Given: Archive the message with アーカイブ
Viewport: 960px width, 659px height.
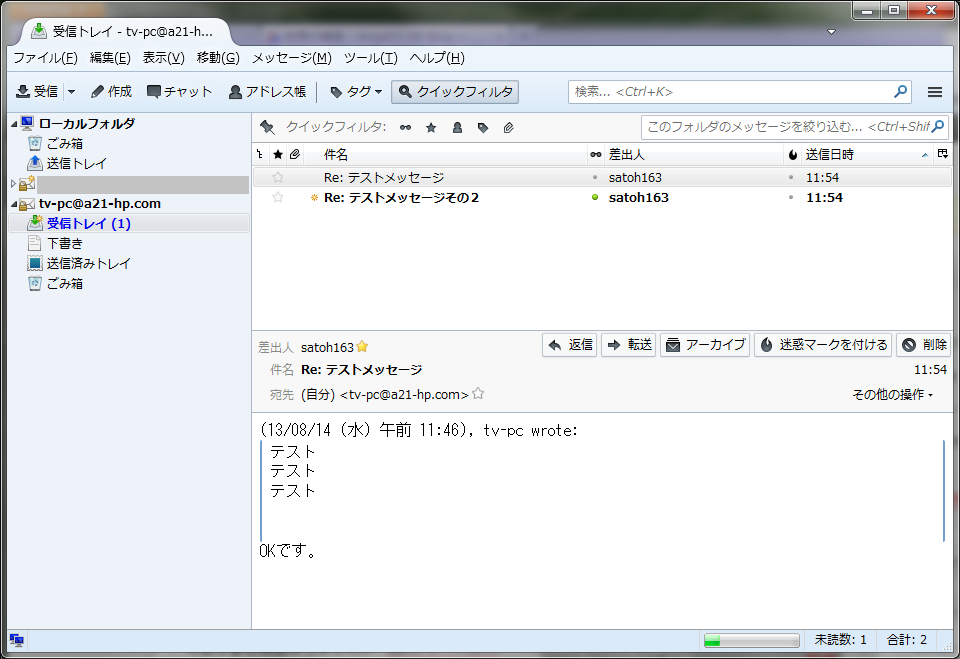Looking at the screenshot, I should (x=705, y=345).
